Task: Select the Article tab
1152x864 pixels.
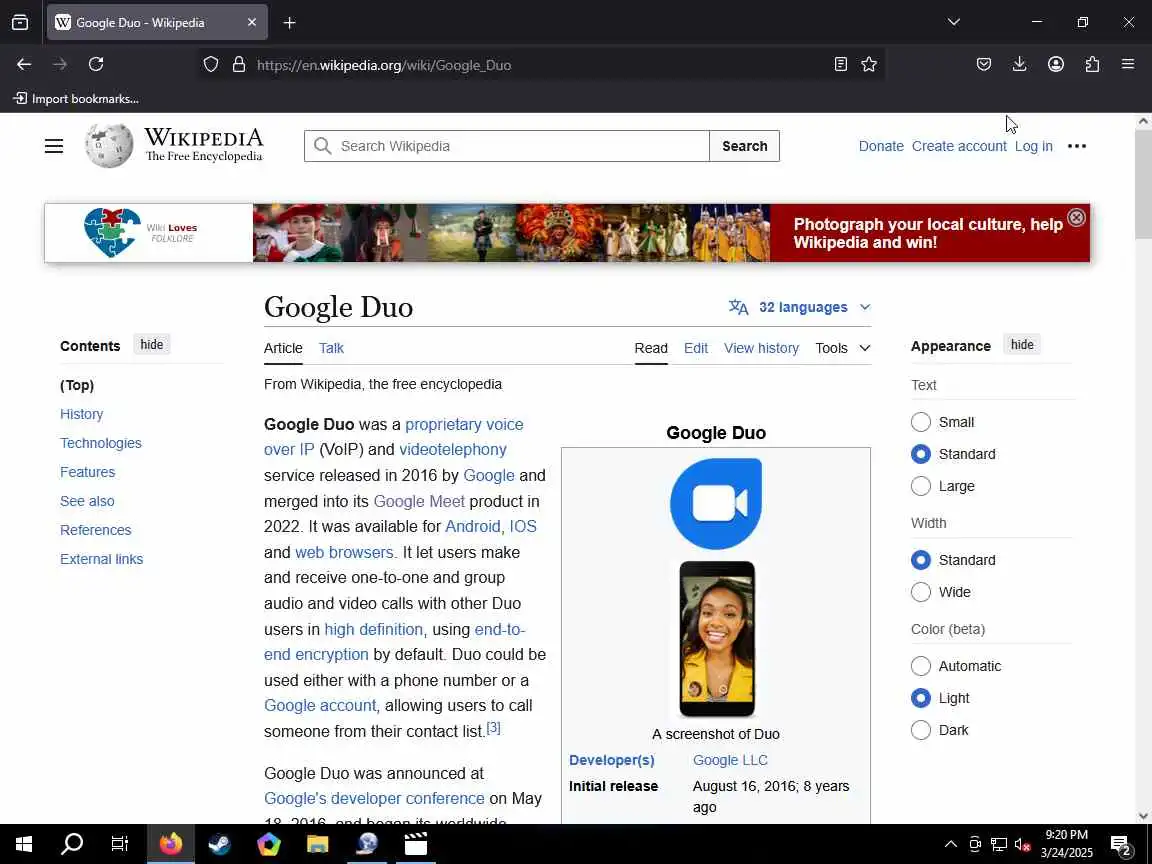Action: pos(283,348)
